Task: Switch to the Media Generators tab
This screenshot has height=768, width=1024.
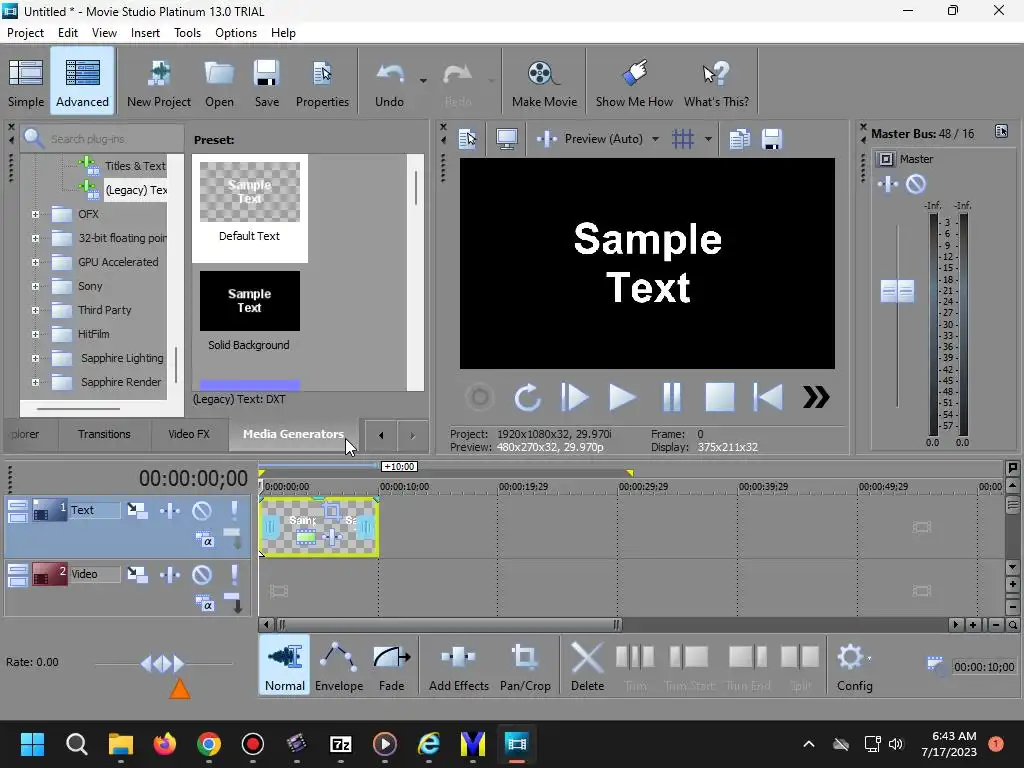Action: point(293,434)
